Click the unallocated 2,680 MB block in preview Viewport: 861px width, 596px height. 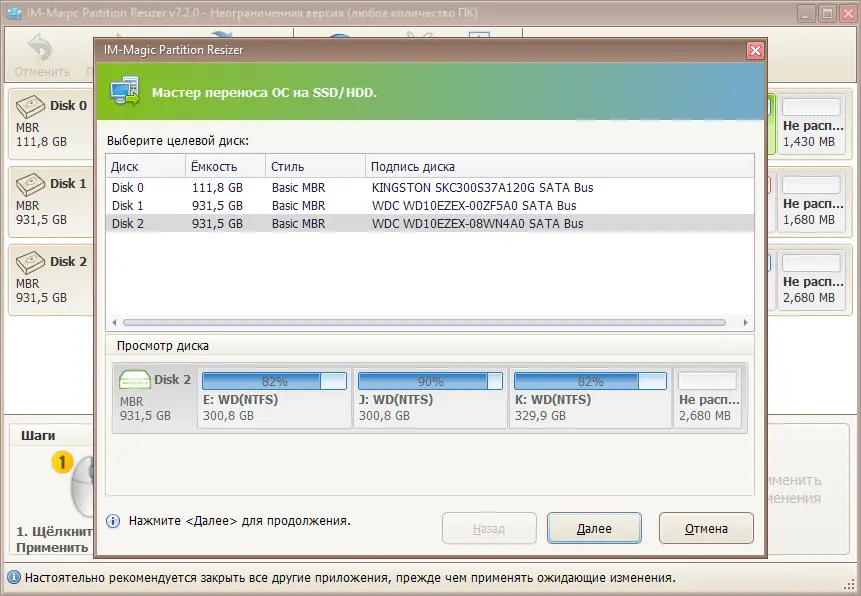(x=708, y=398)
